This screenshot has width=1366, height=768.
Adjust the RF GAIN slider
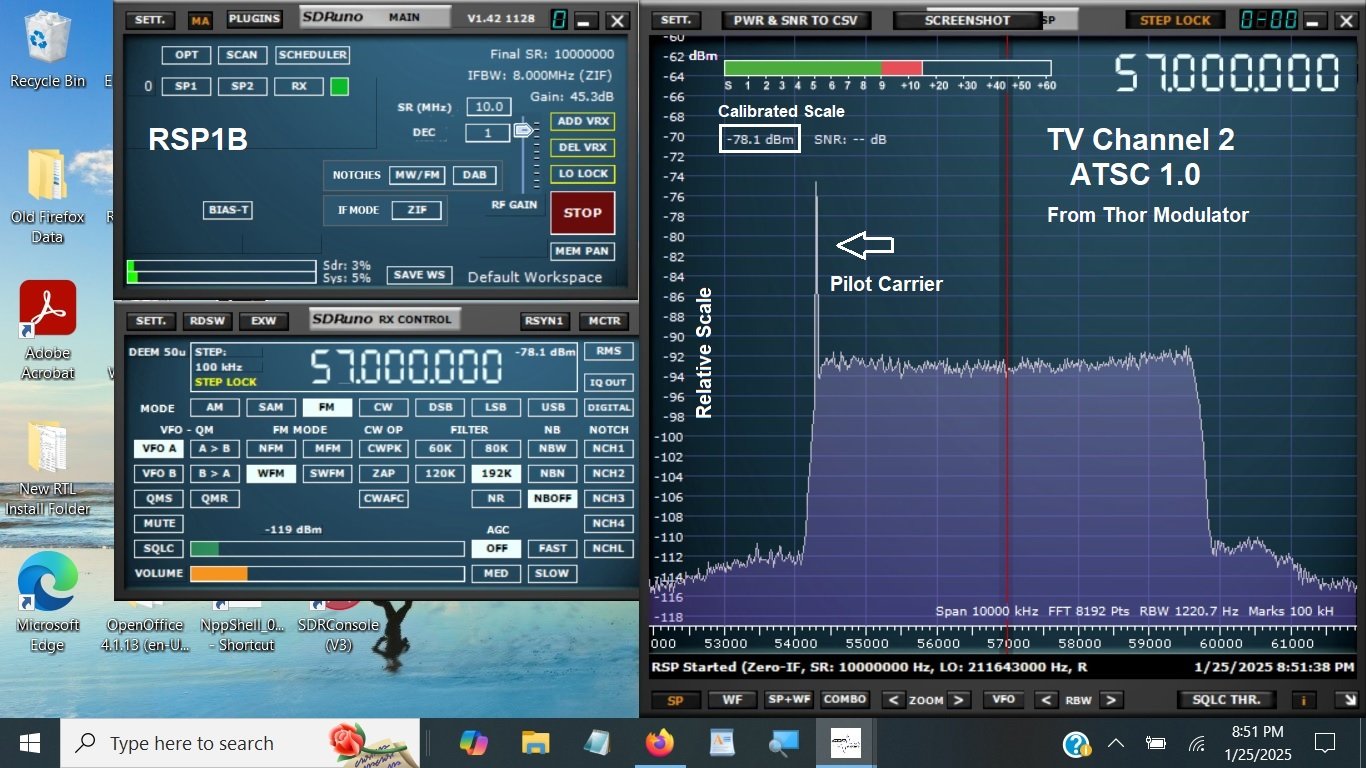(x=524, y=130)
